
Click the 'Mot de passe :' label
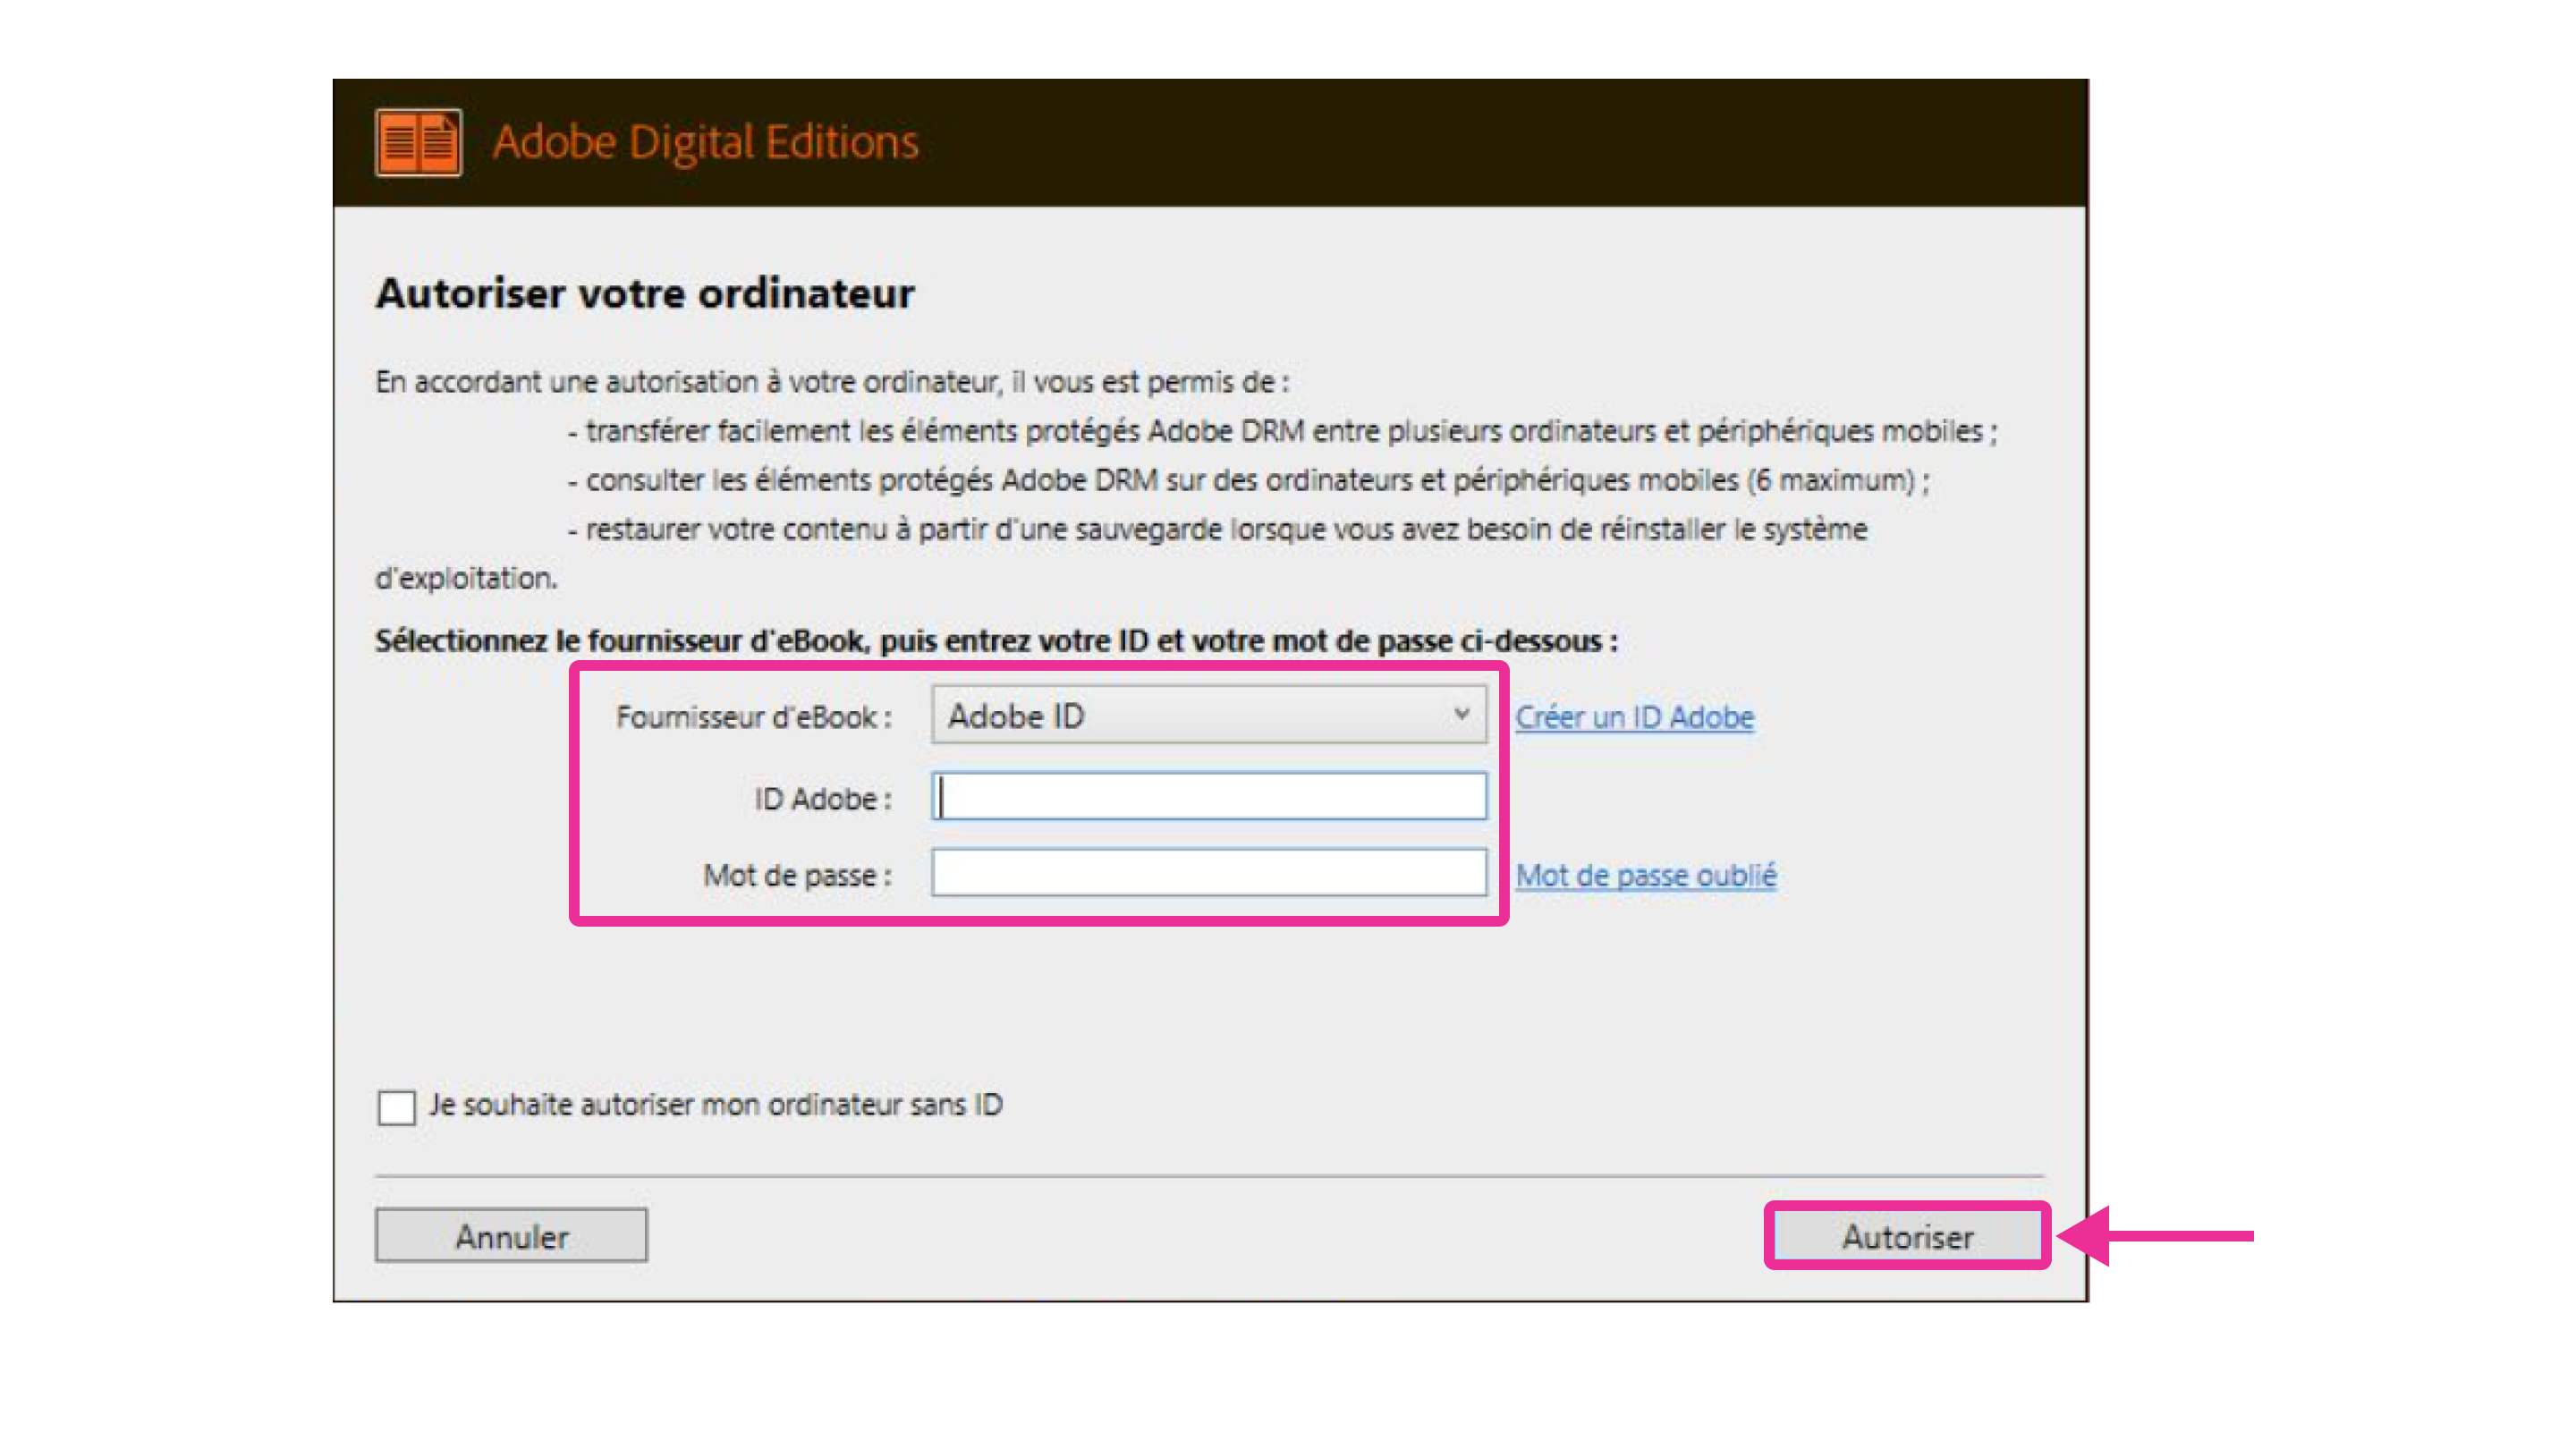pos(797,876)
